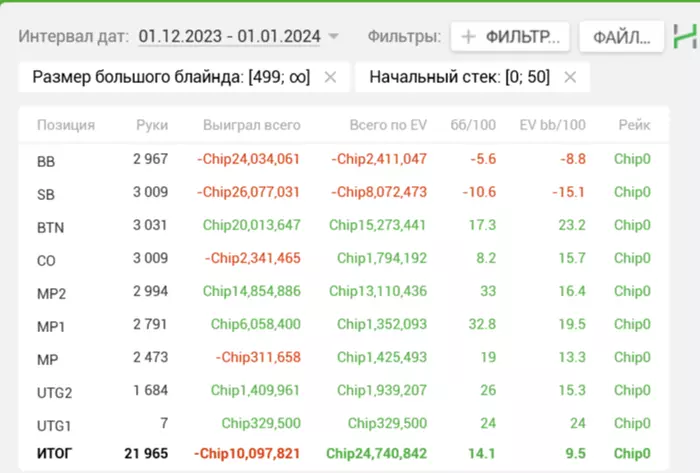Sort by the Выиграл всего column header
Screen dimensions: 700x473
point(251,125)
